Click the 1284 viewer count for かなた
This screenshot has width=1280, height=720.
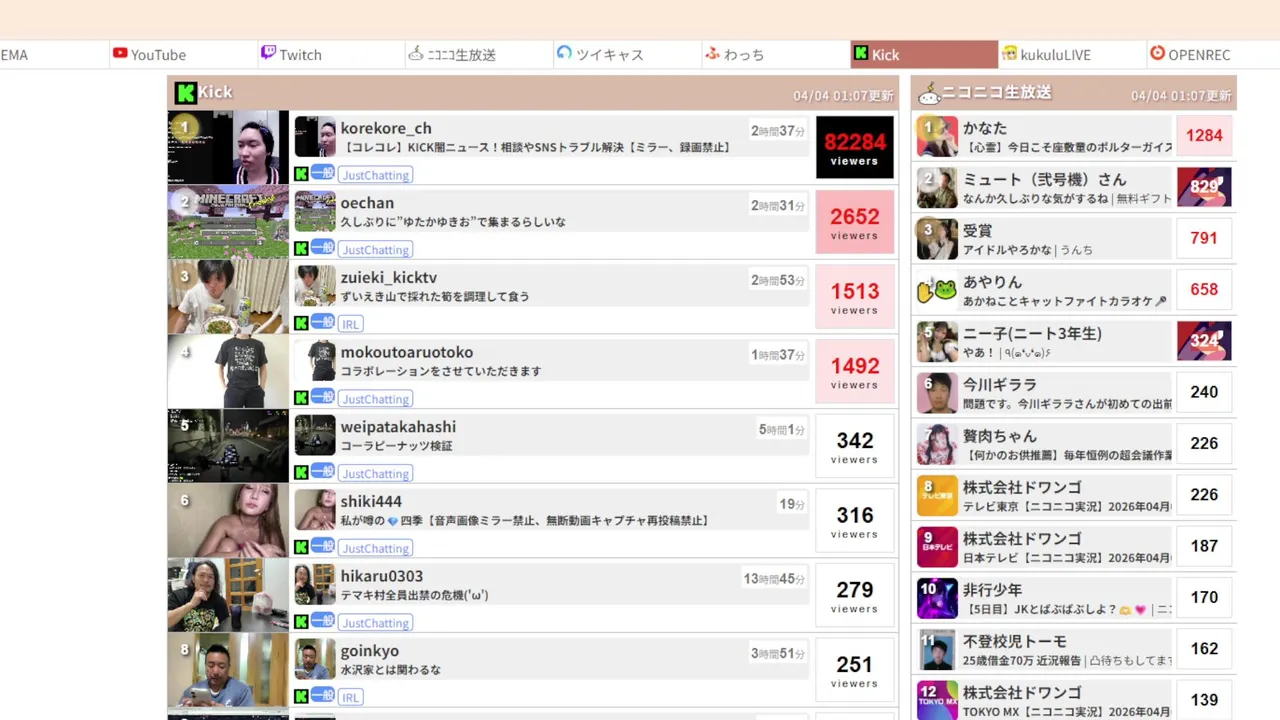(x=1204, y=136)
